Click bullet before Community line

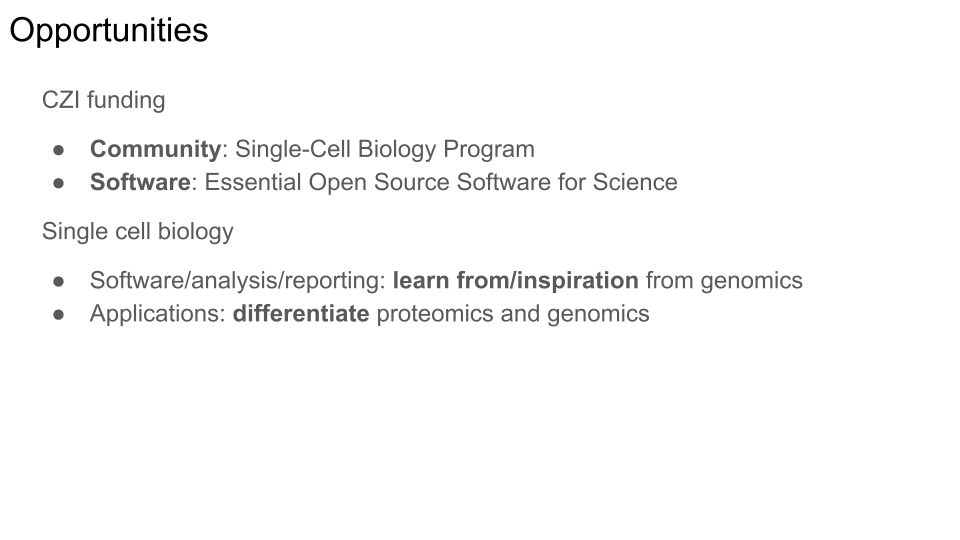tap(59, 150)
